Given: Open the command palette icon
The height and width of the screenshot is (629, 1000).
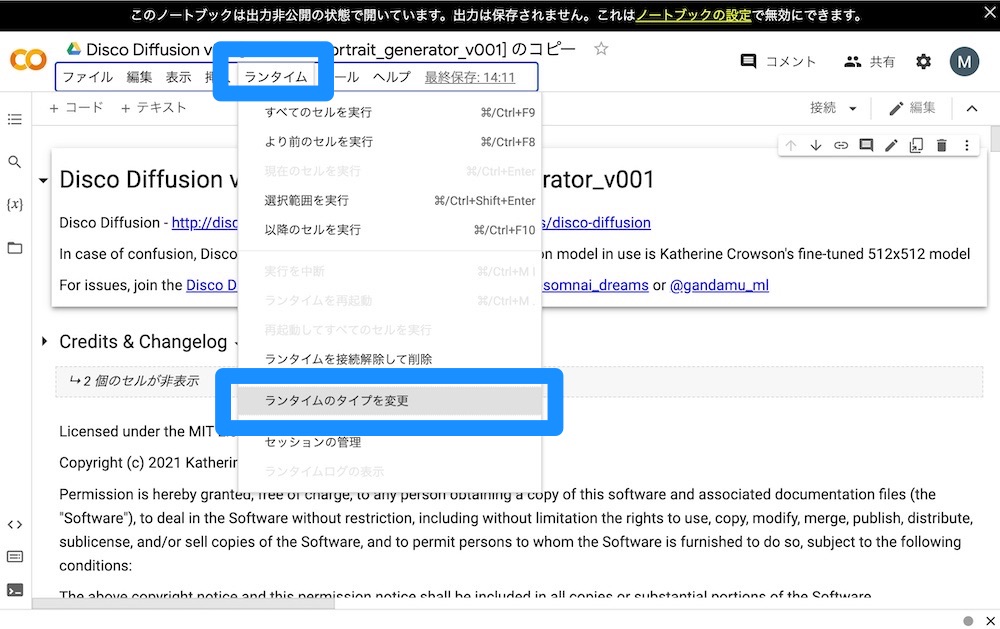Looking at the screenshot, I should point(15,556).
